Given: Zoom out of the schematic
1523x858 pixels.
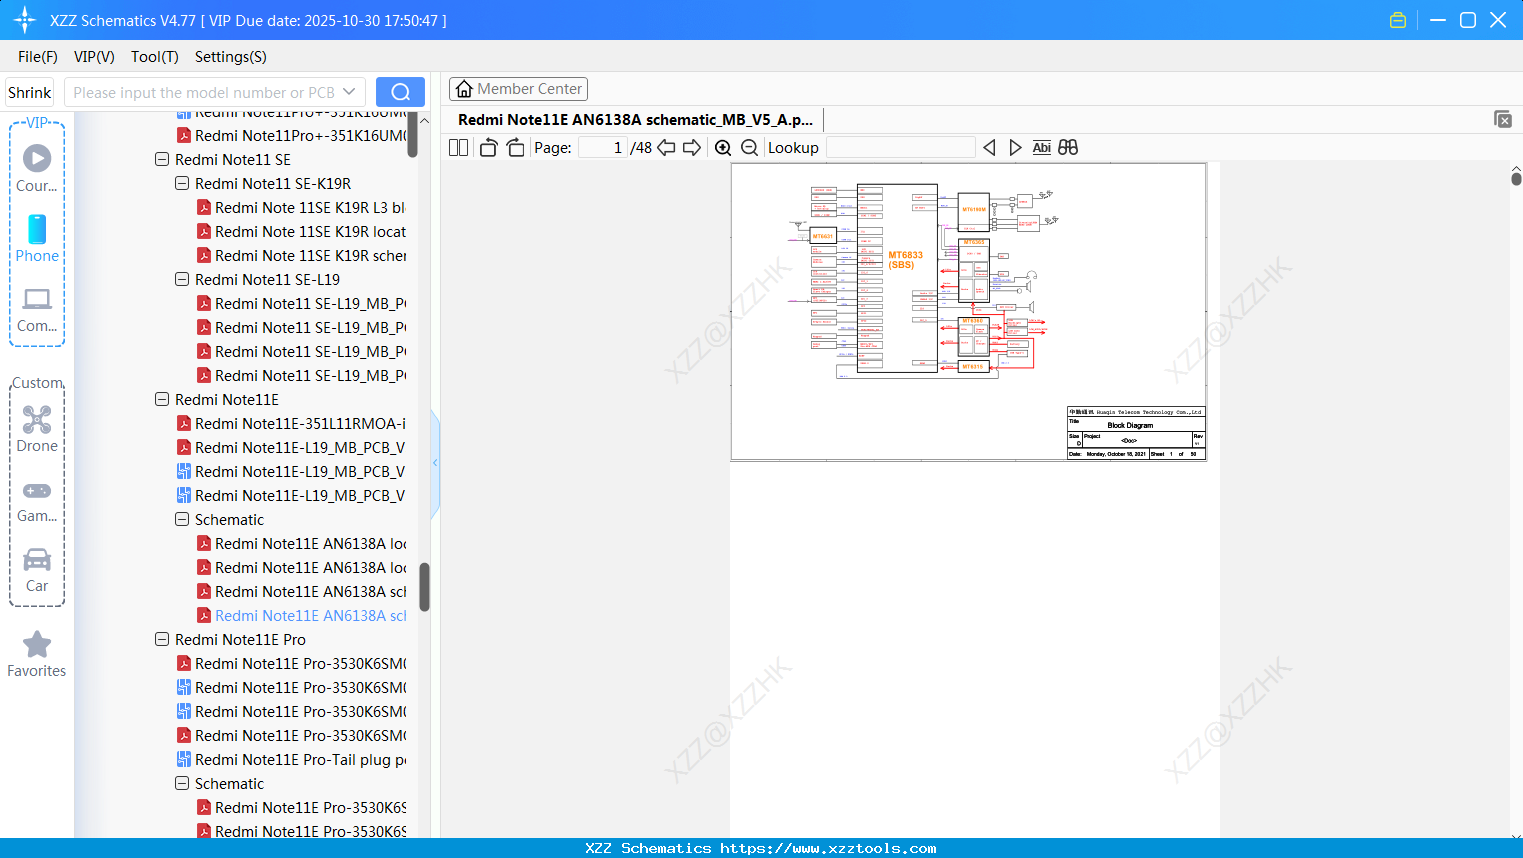Looking at the screenshot, I should [748, 147].
